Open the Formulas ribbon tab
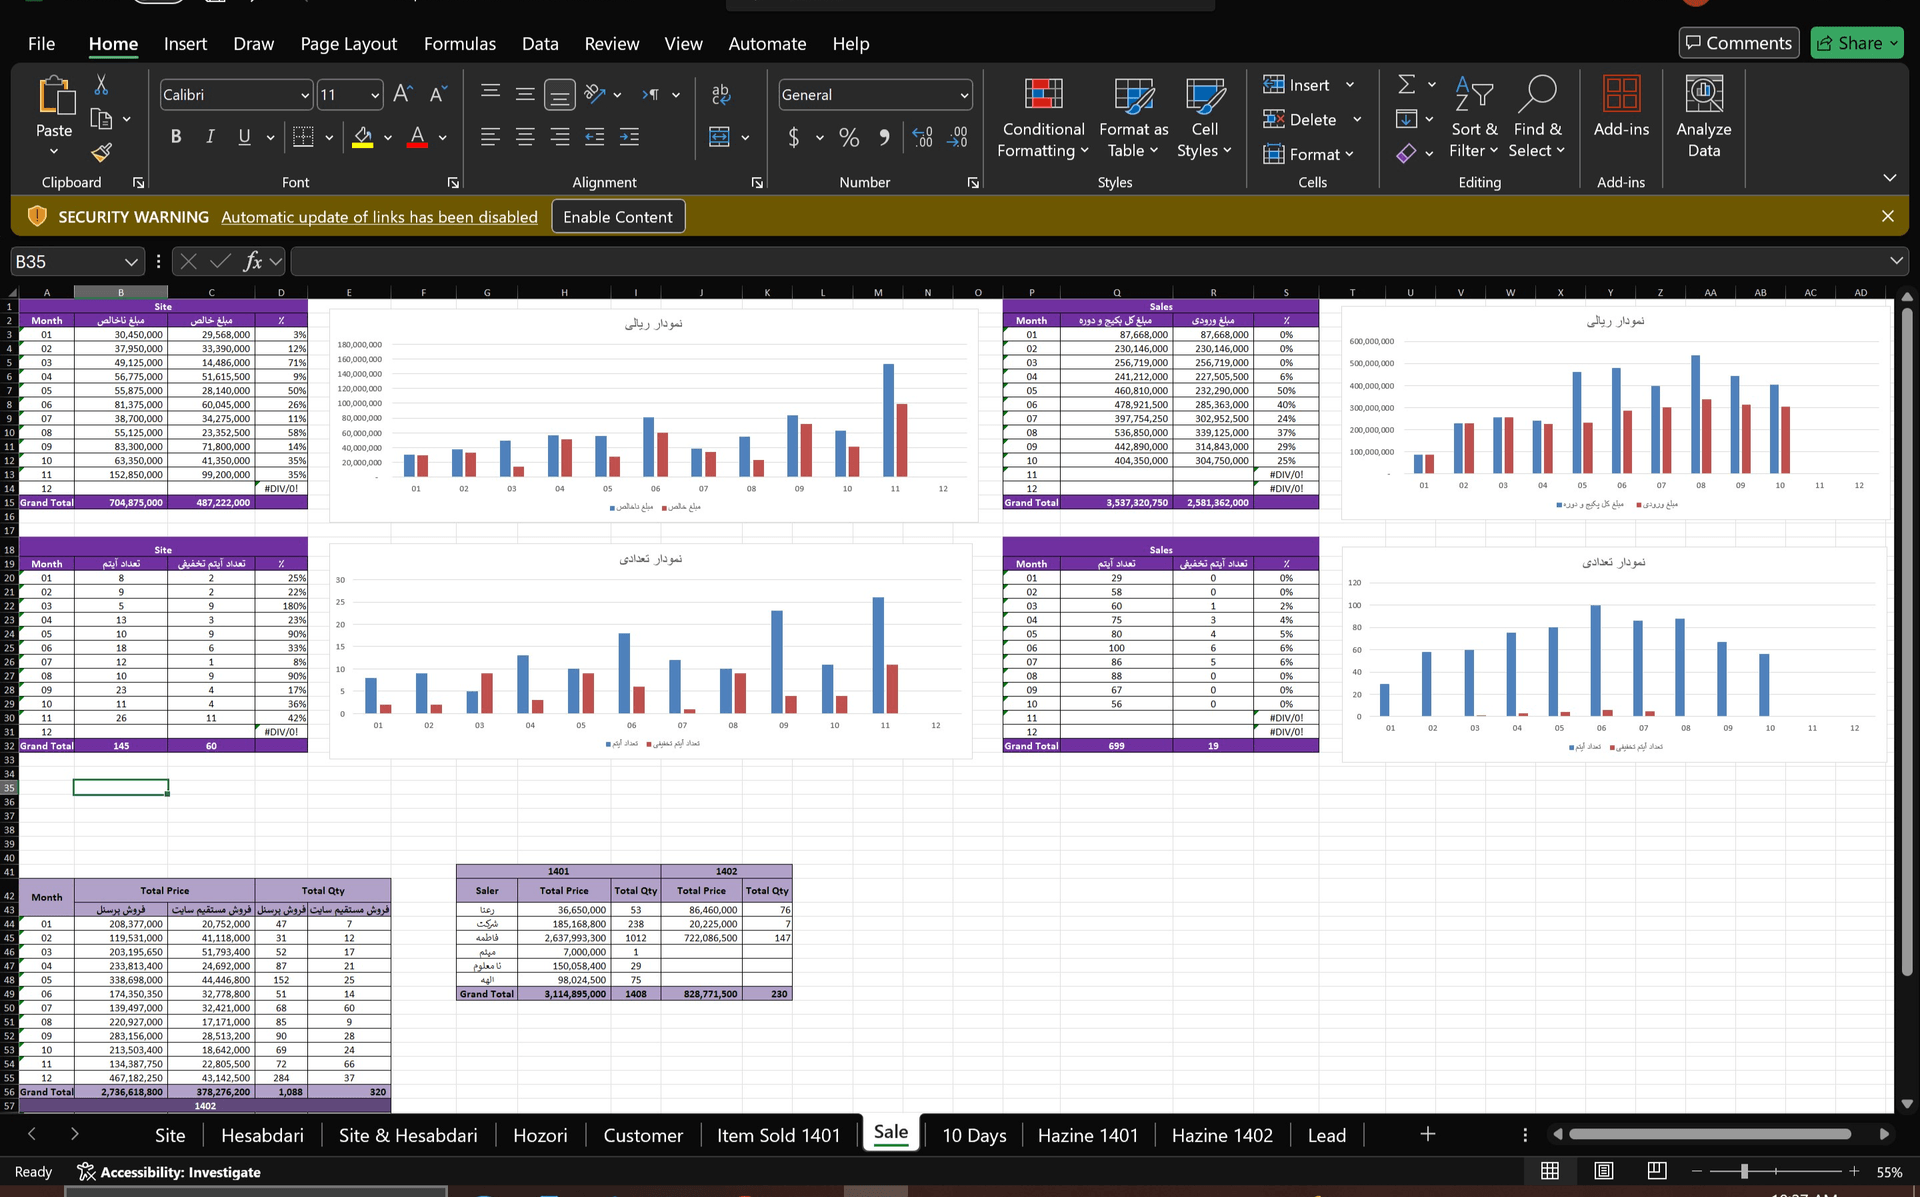Screen dimensions: 1920x1197 [x=459, y=44]
